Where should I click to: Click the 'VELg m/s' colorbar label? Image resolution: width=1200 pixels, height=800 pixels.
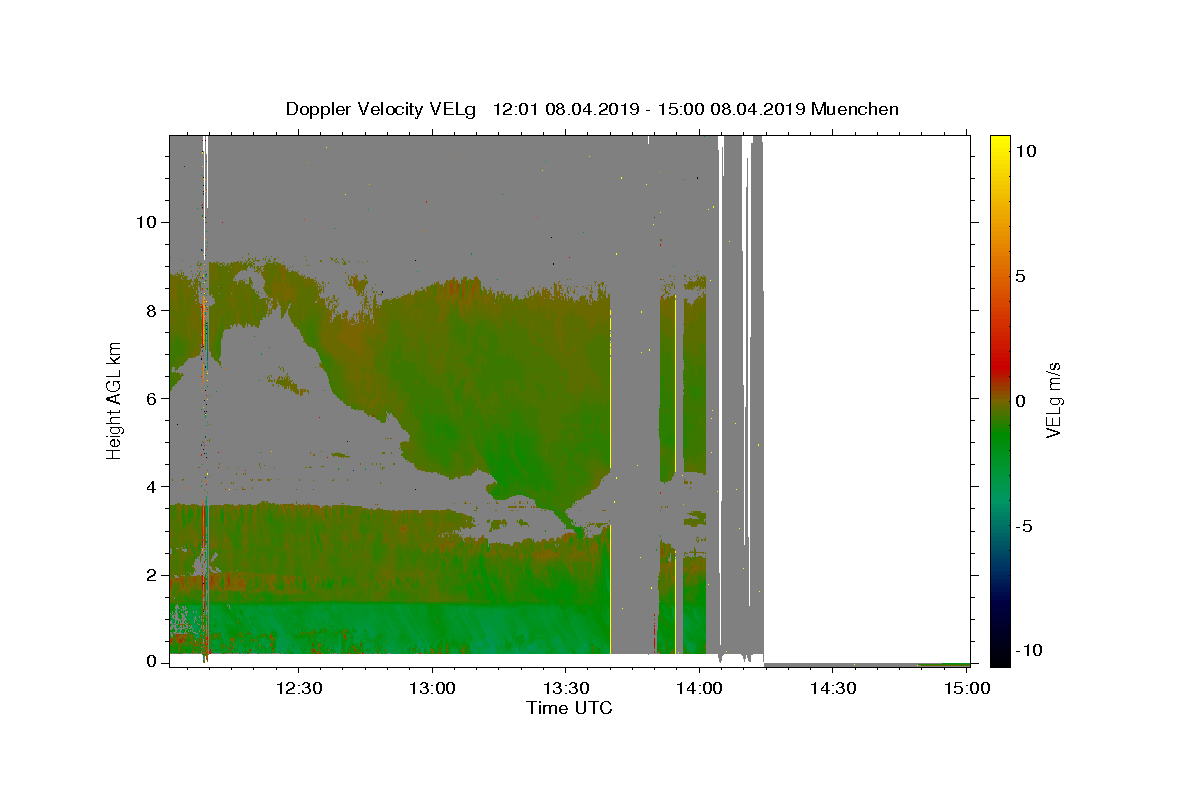click(1053, 400)
